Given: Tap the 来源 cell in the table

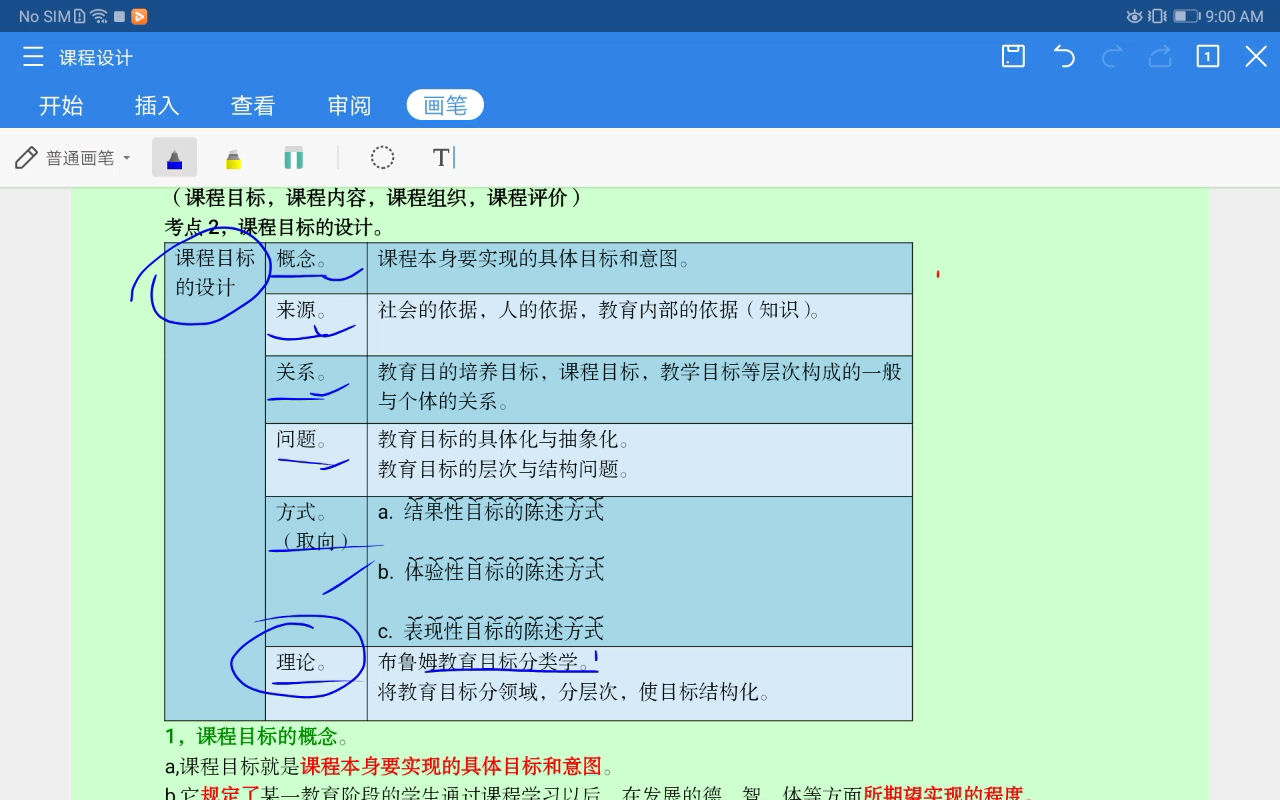Looking at the screenshot, I should pyautogui.click(x=316, y=324).
